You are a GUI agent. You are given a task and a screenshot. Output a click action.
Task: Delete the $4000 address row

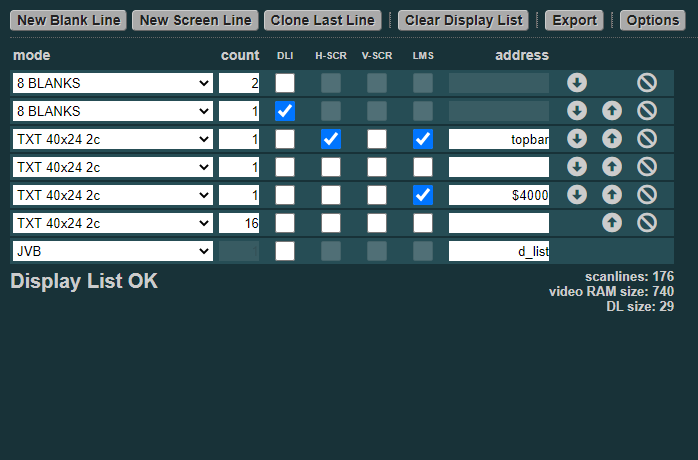[x=647, y=195]
